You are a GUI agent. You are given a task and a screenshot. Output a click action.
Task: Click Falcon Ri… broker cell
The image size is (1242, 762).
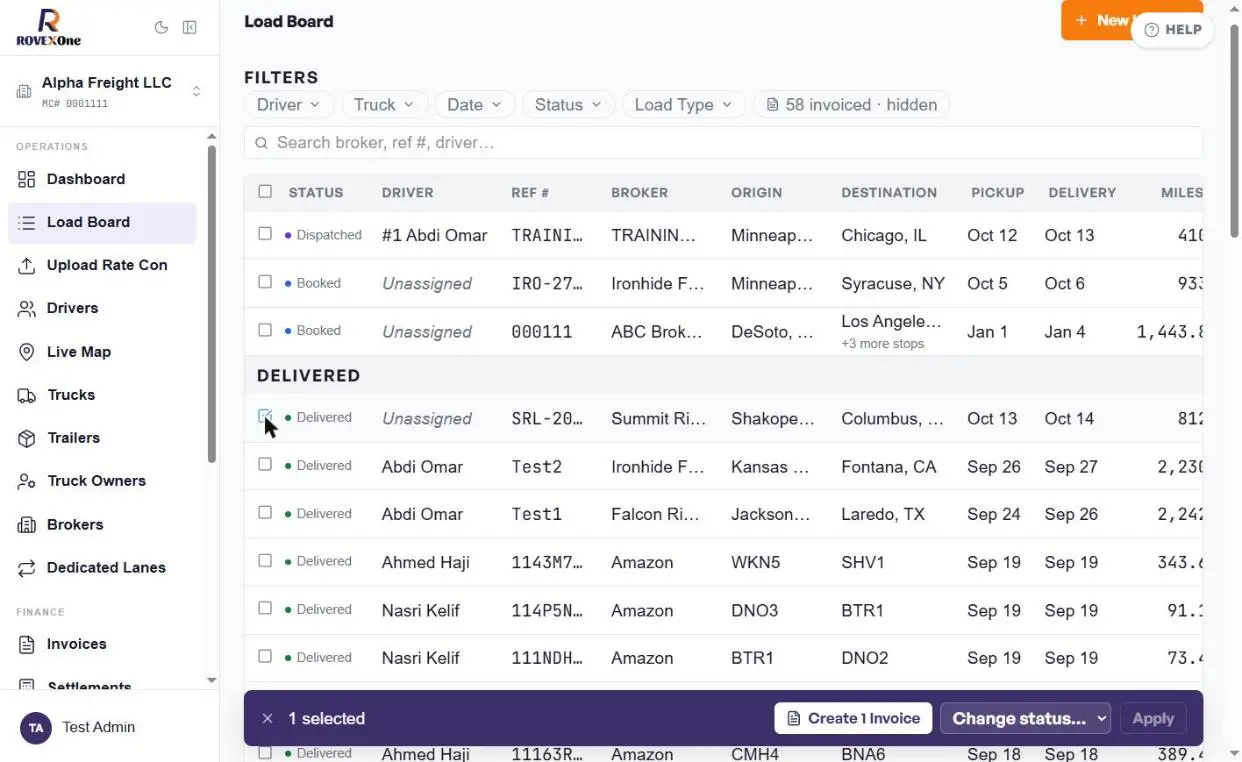[x=655, y=514]
